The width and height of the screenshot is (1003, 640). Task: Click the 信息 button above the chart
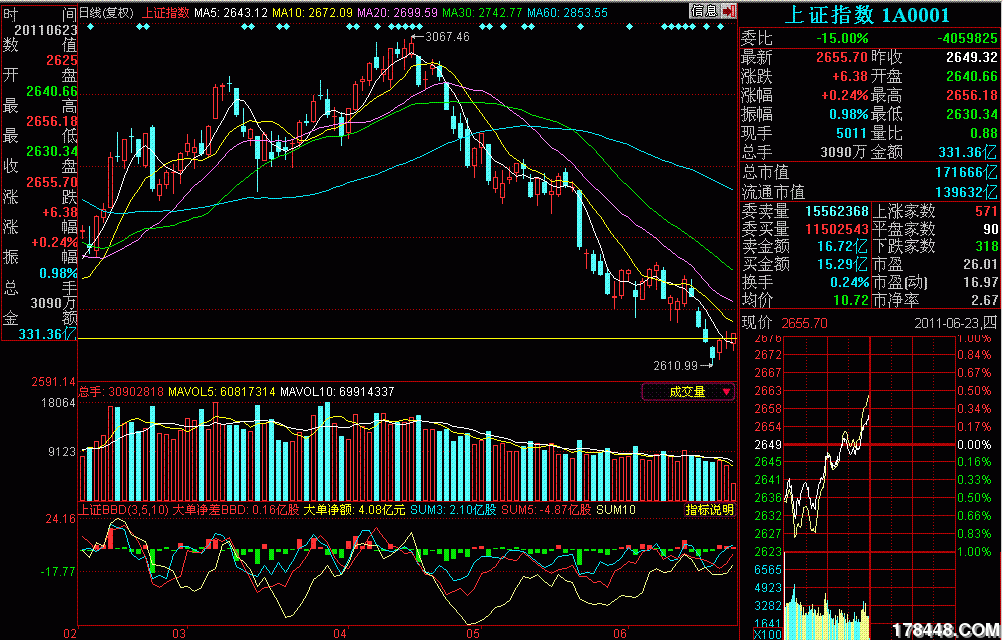(703, 12)
